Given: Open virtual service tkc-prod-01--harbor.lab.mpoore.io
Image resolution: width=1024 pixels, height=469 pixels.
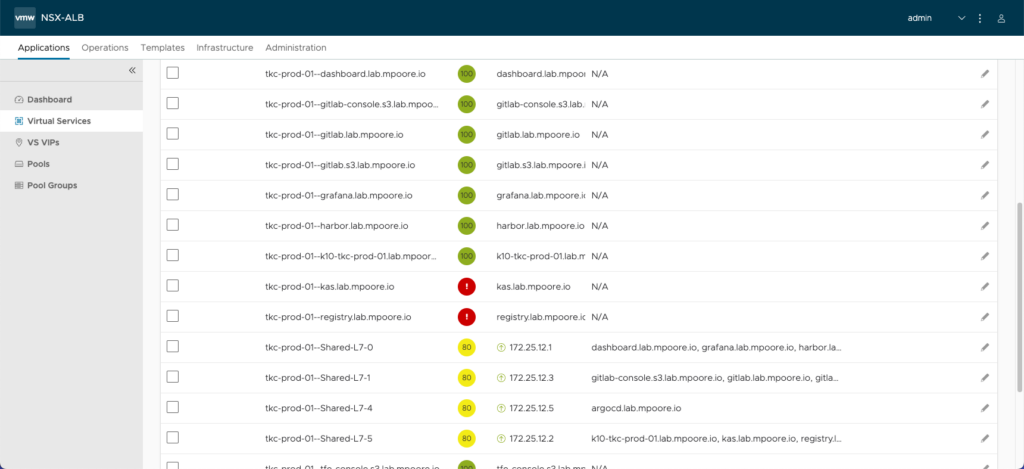Looking at the screenshot, I should (336, 226).
